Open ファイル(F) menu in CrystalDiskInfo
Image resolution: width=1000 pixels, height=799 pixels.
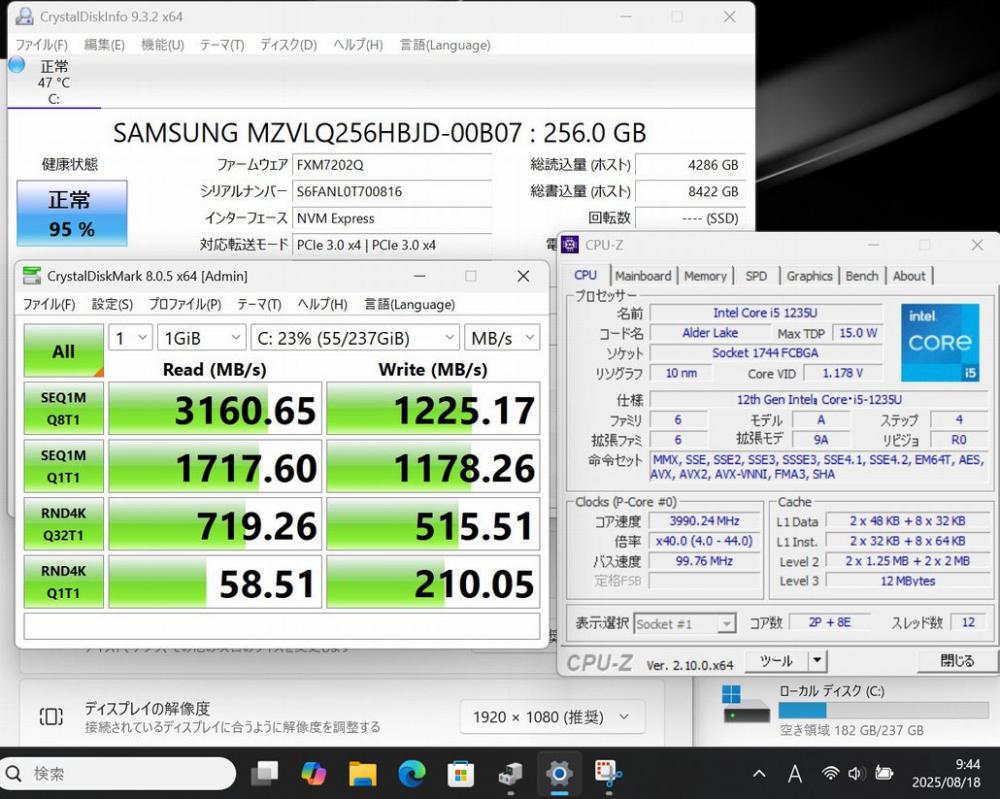click(x=41, y=45)
